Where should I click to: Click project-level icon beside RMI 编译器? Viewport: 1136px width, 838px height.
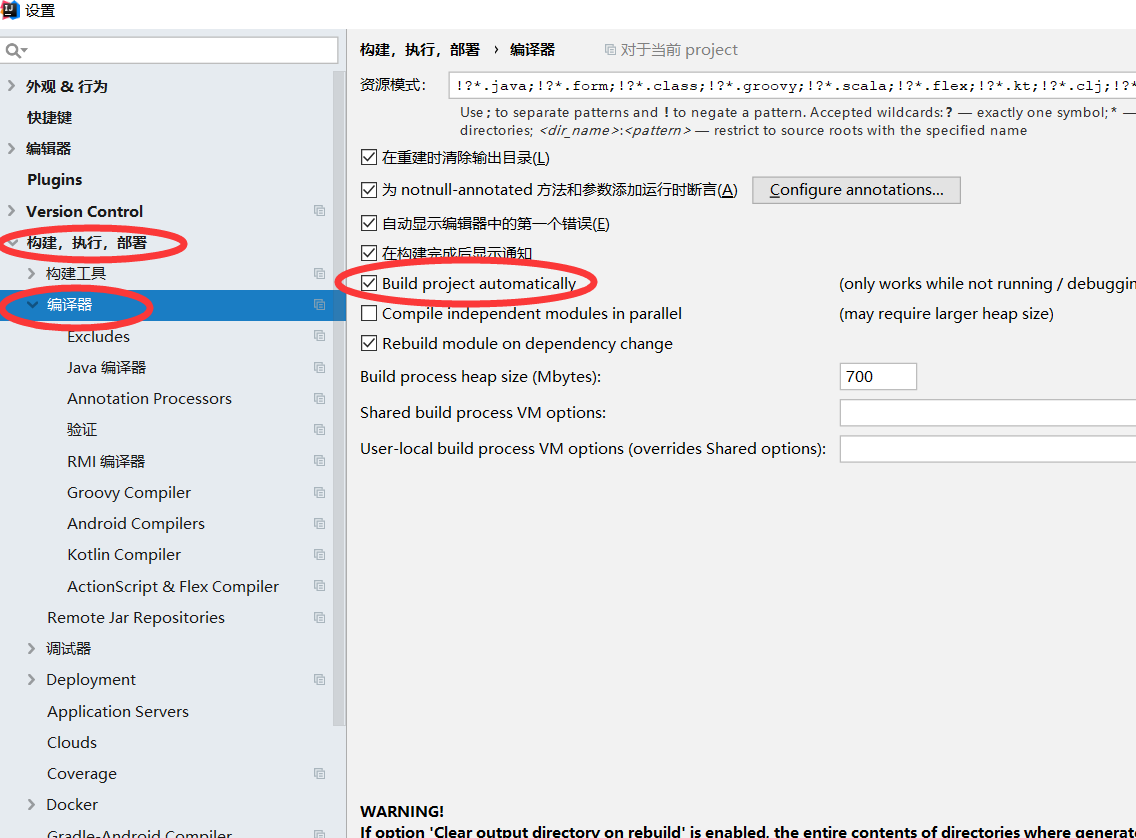[x=320, y=461]
